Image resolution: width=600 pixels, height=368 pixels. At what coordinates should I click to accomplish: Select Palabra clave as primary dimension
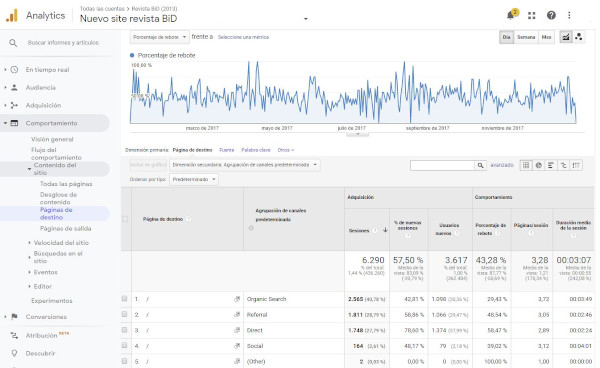pyautogui.click(x=256, y=150)
